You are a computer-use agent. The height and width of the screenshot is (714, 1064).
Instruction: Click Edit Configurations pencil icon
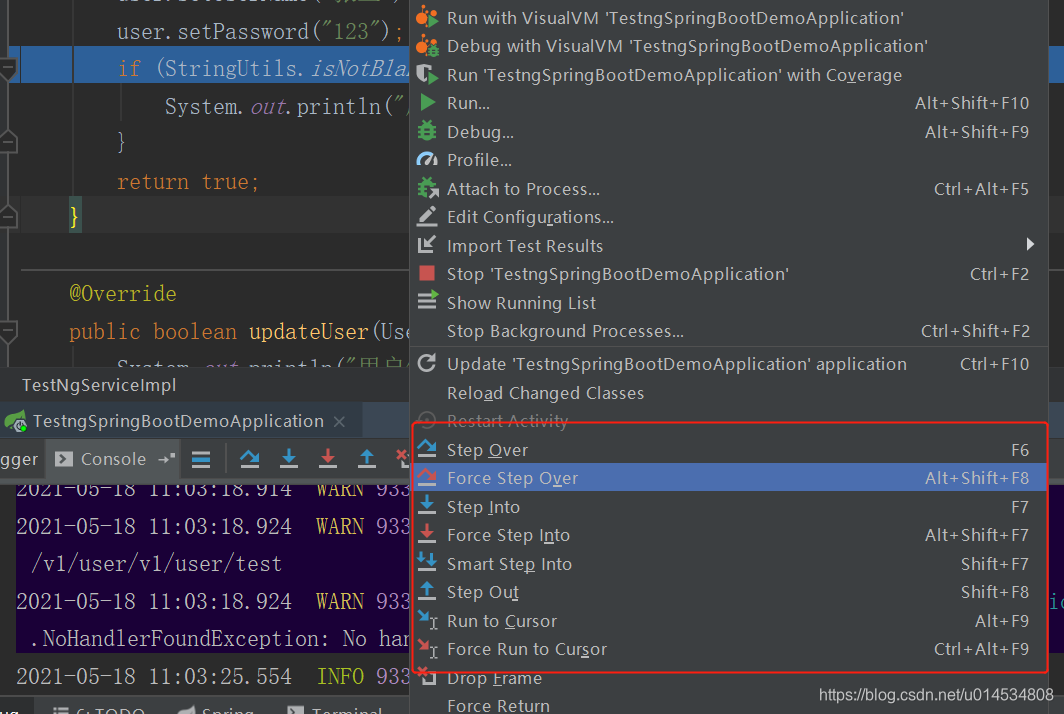(x=428, y=217)
